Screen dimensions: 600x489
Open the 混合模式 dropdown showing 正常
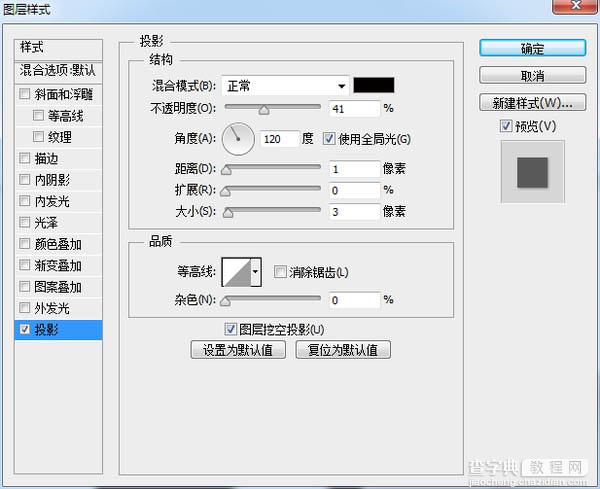tap(285, 86)
